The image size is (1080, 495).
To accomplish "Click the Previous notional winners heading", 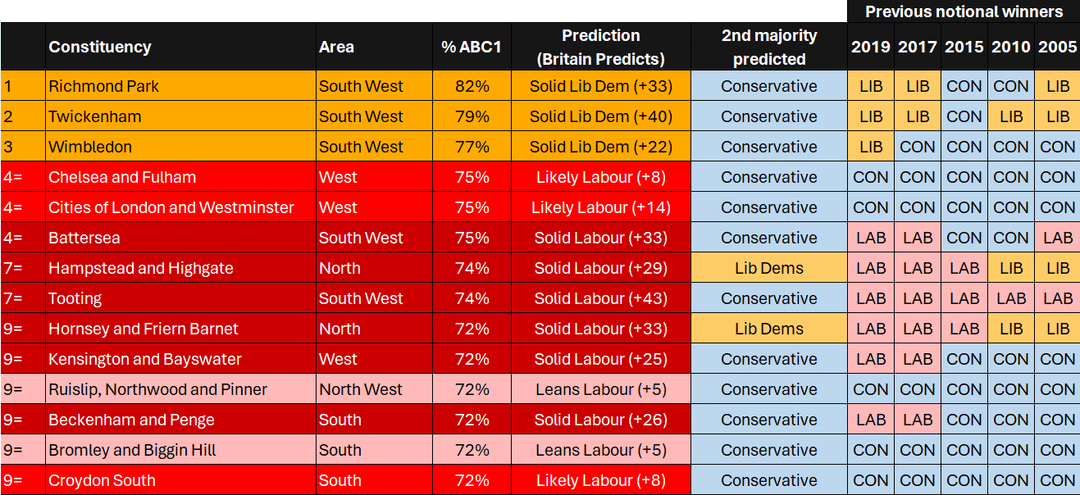I will point(963,12).
